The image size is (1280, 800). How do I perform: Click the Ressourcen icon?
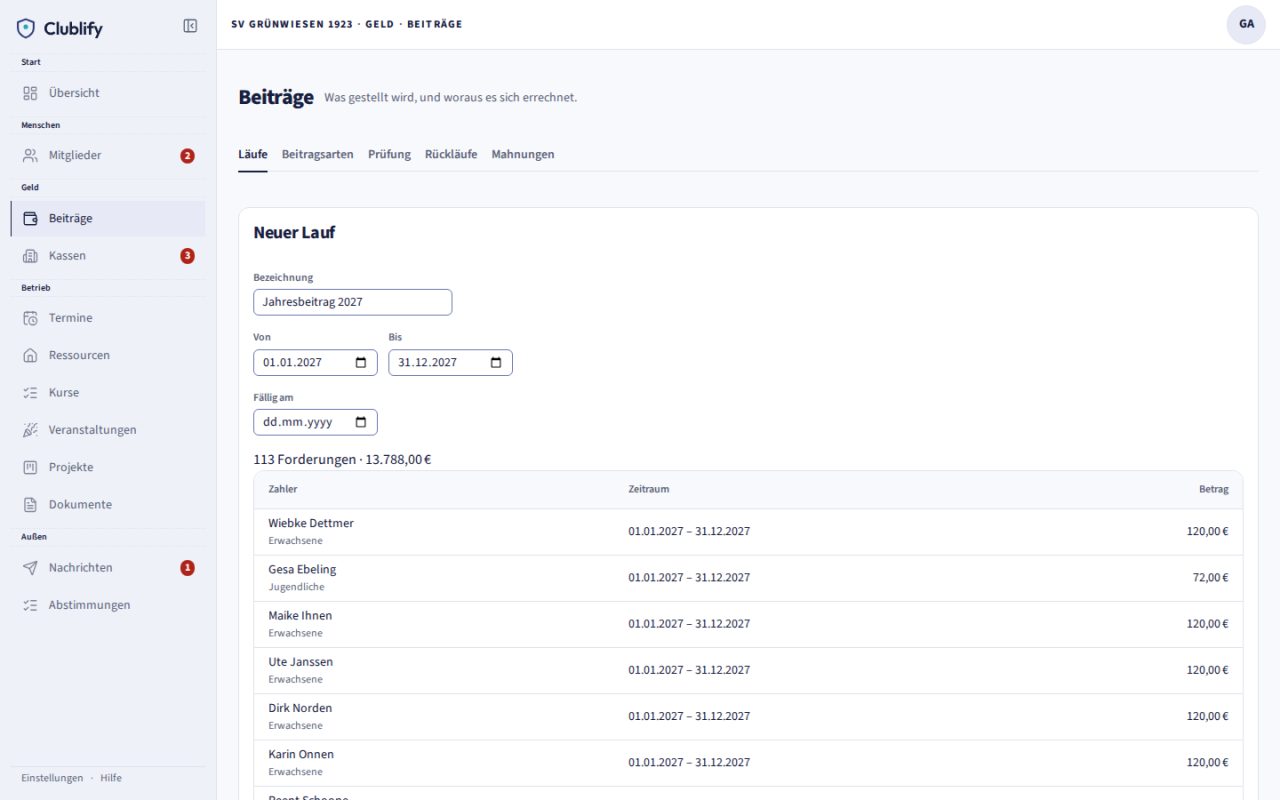click(30, 355)
